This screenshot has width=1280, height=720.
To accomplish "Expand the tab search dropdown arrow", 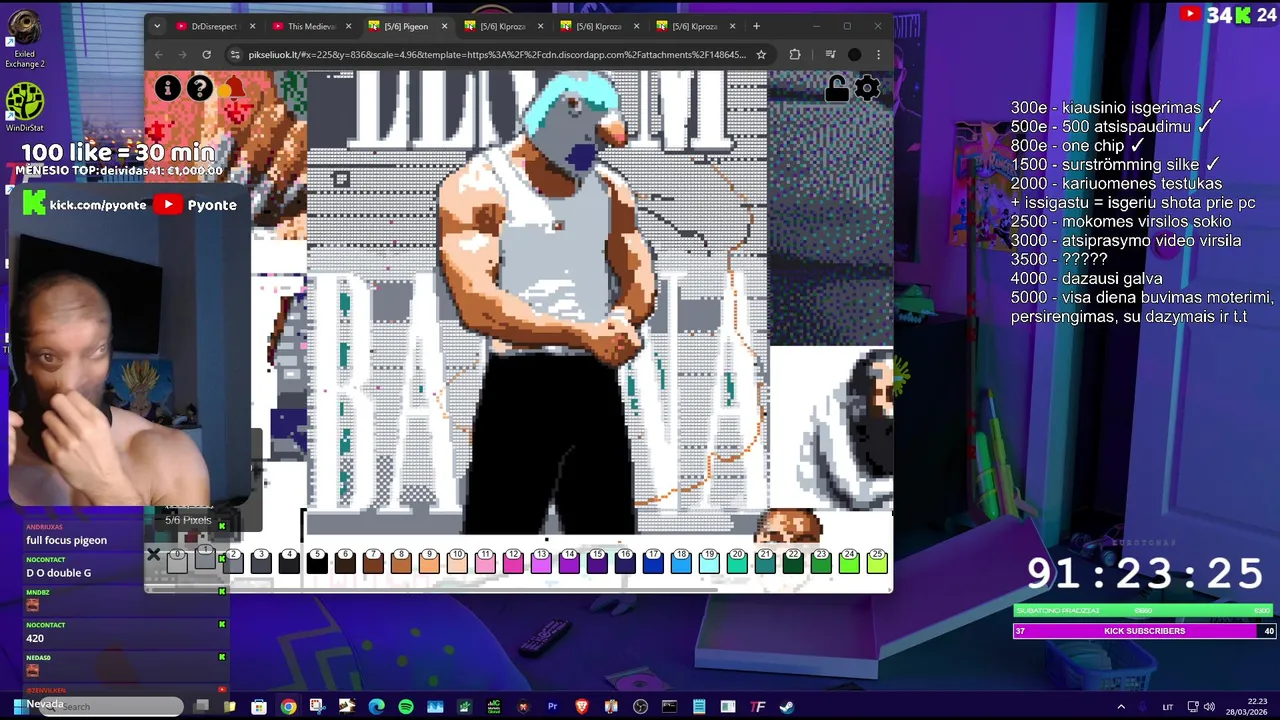I will 157,26.
